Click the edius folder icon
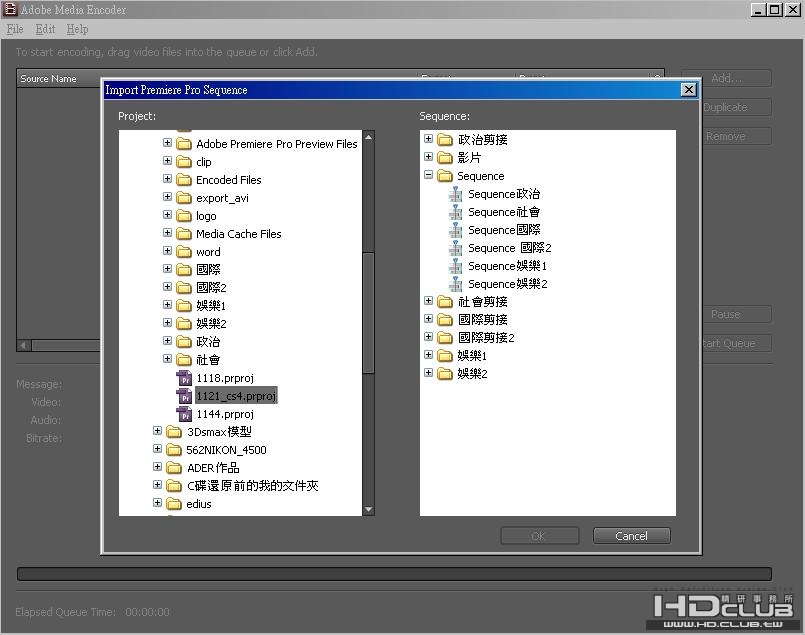Viewport: 805px width, 635px height. tap(174, 504)
